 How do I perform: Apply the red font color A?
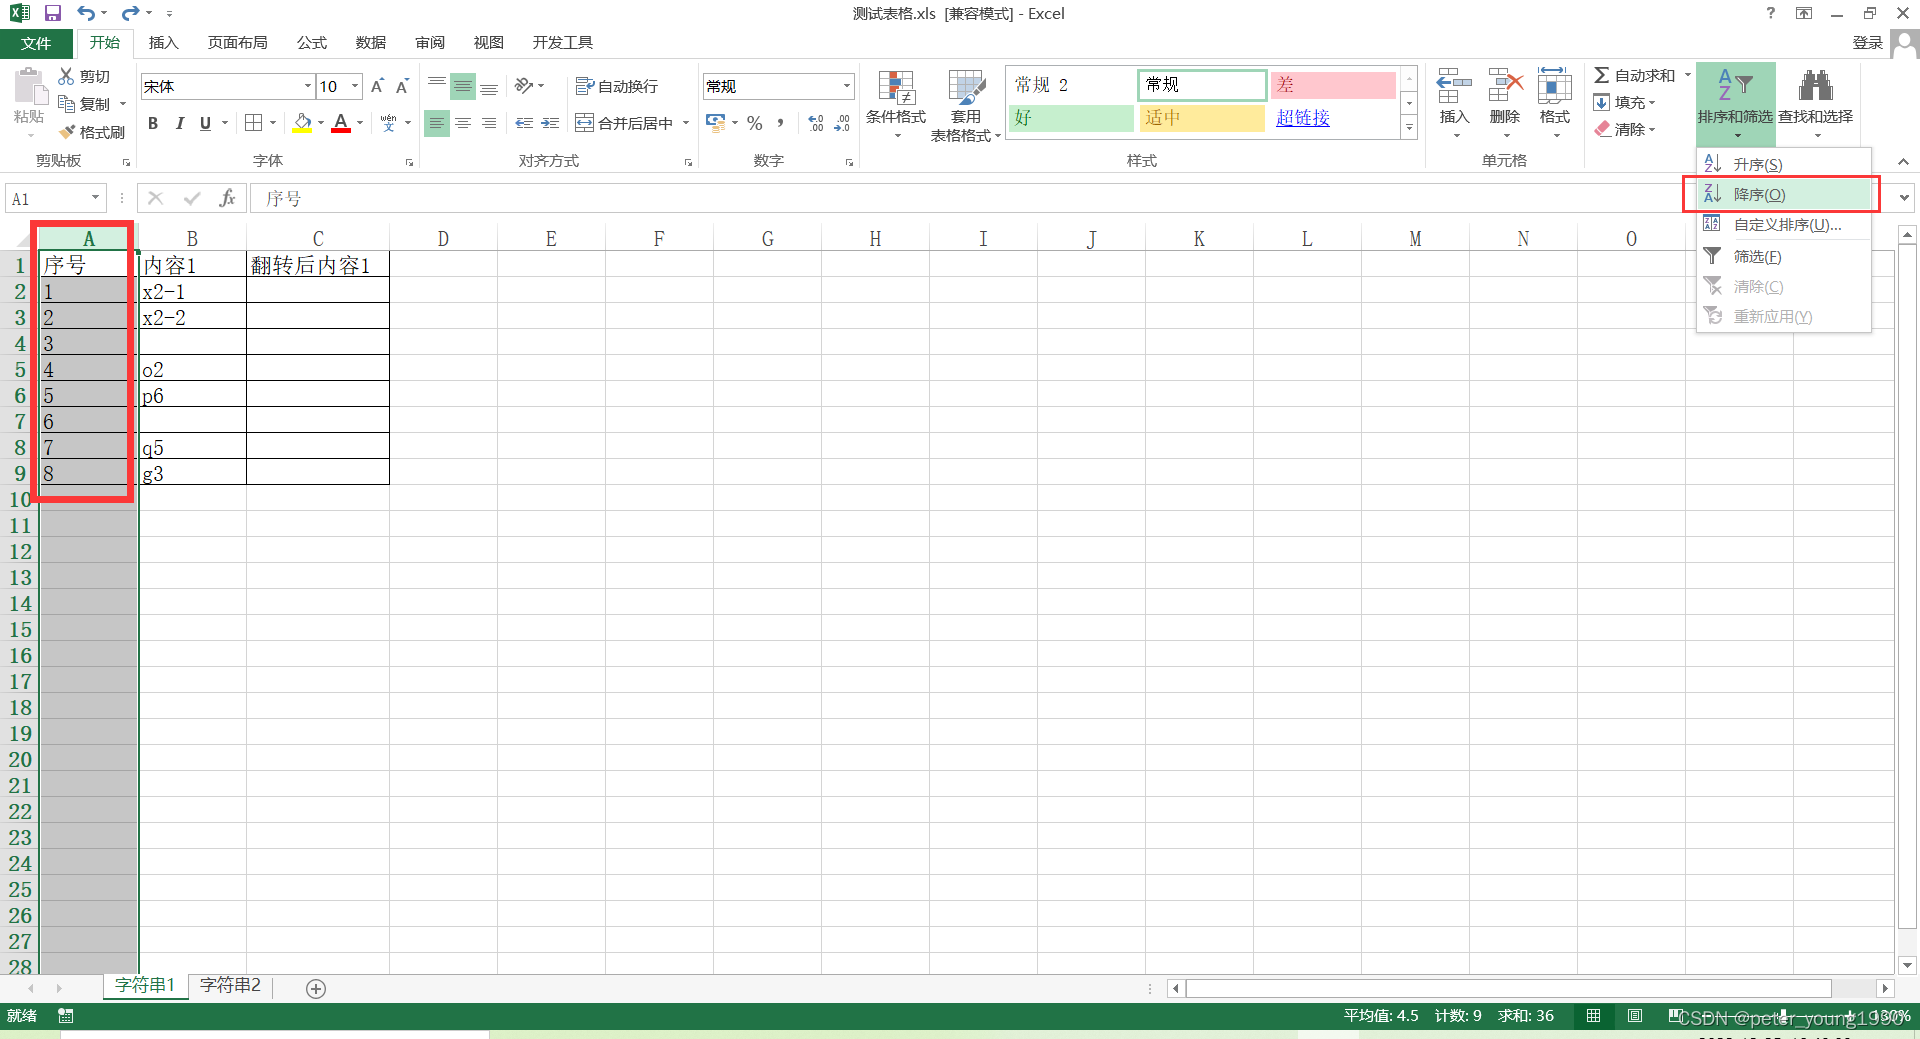[341, 123]
